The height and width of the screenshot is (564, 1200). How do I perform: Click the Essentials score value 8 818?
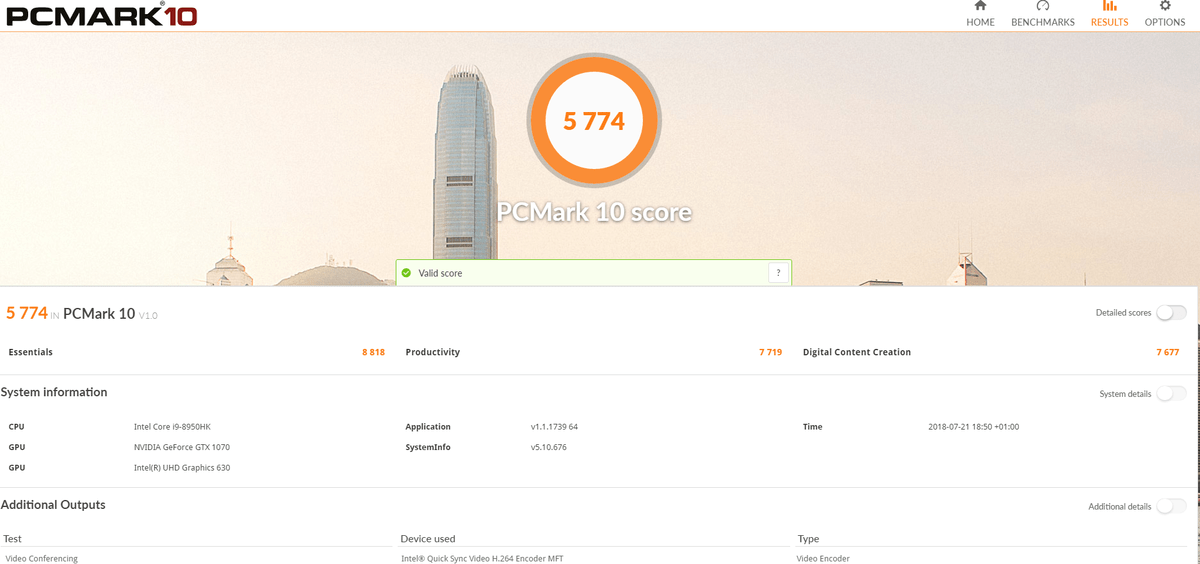pyautogui.click(x=373, y=352)
